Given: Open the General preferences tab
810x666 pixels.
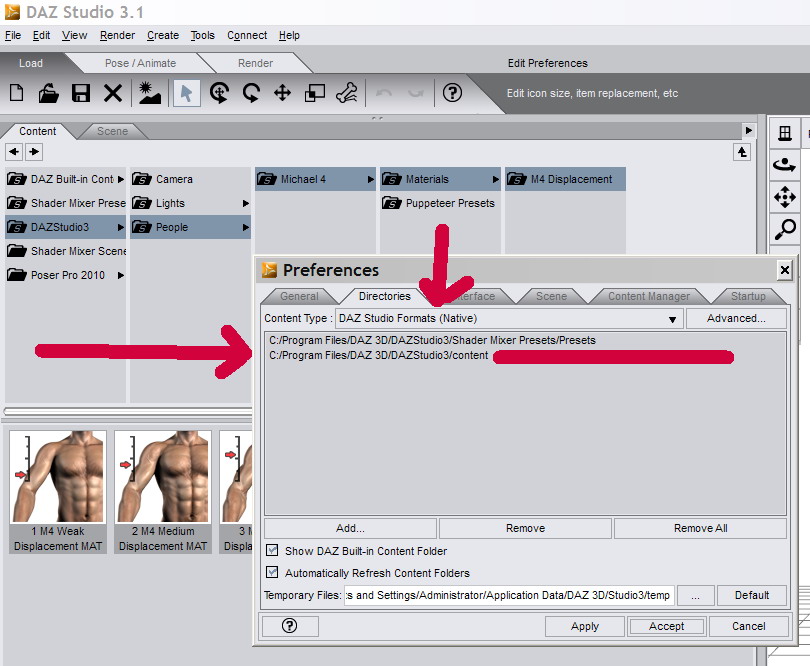Looking at the screenshot, I should 300,296.
